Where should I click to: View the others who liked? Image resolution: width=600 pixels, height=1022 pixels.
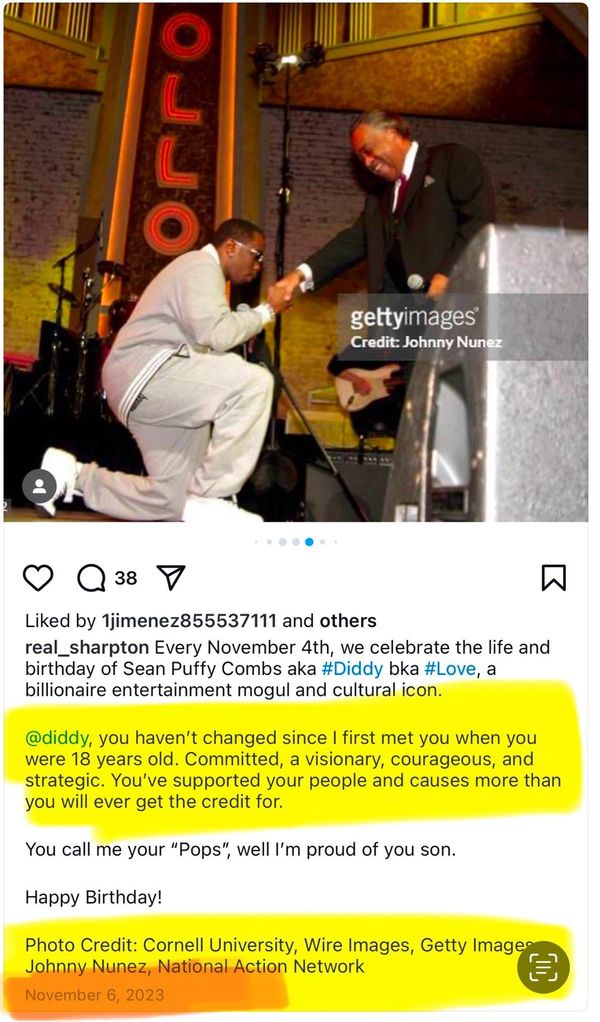[x=348, y=620]
